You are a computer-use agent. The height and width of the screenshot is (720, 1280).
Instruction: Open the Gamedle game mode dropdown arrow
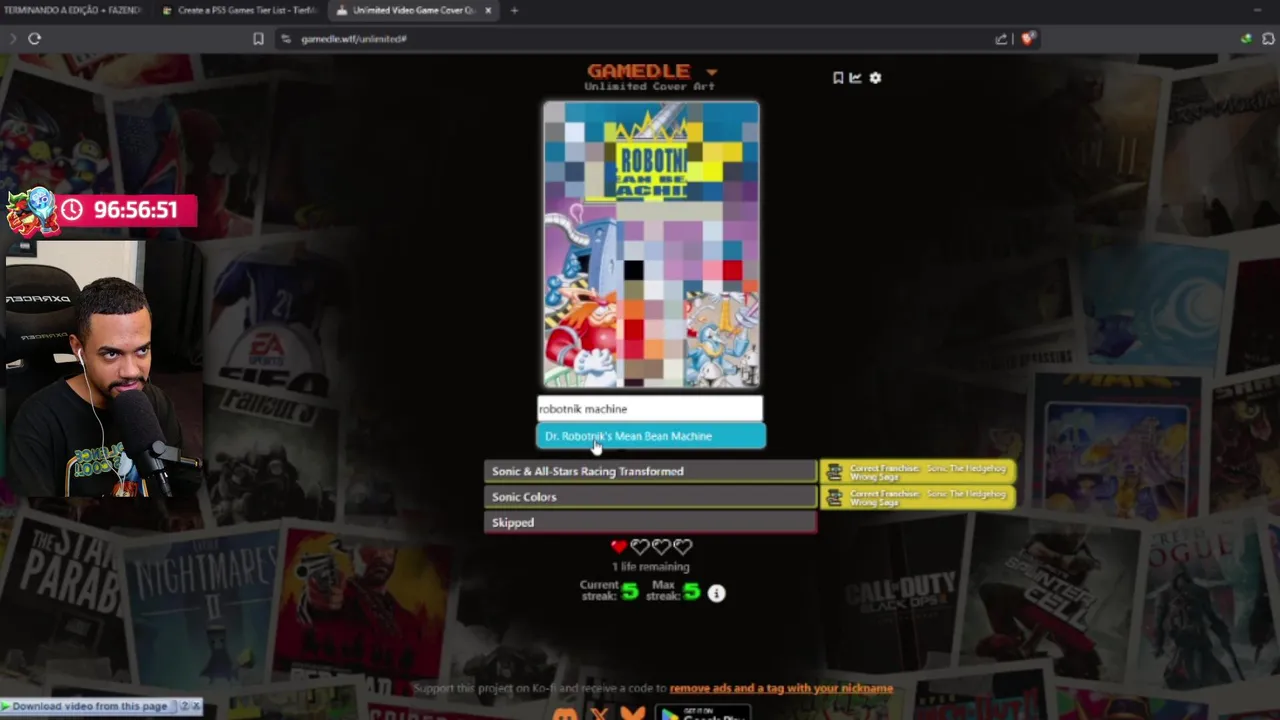[711, 72]
